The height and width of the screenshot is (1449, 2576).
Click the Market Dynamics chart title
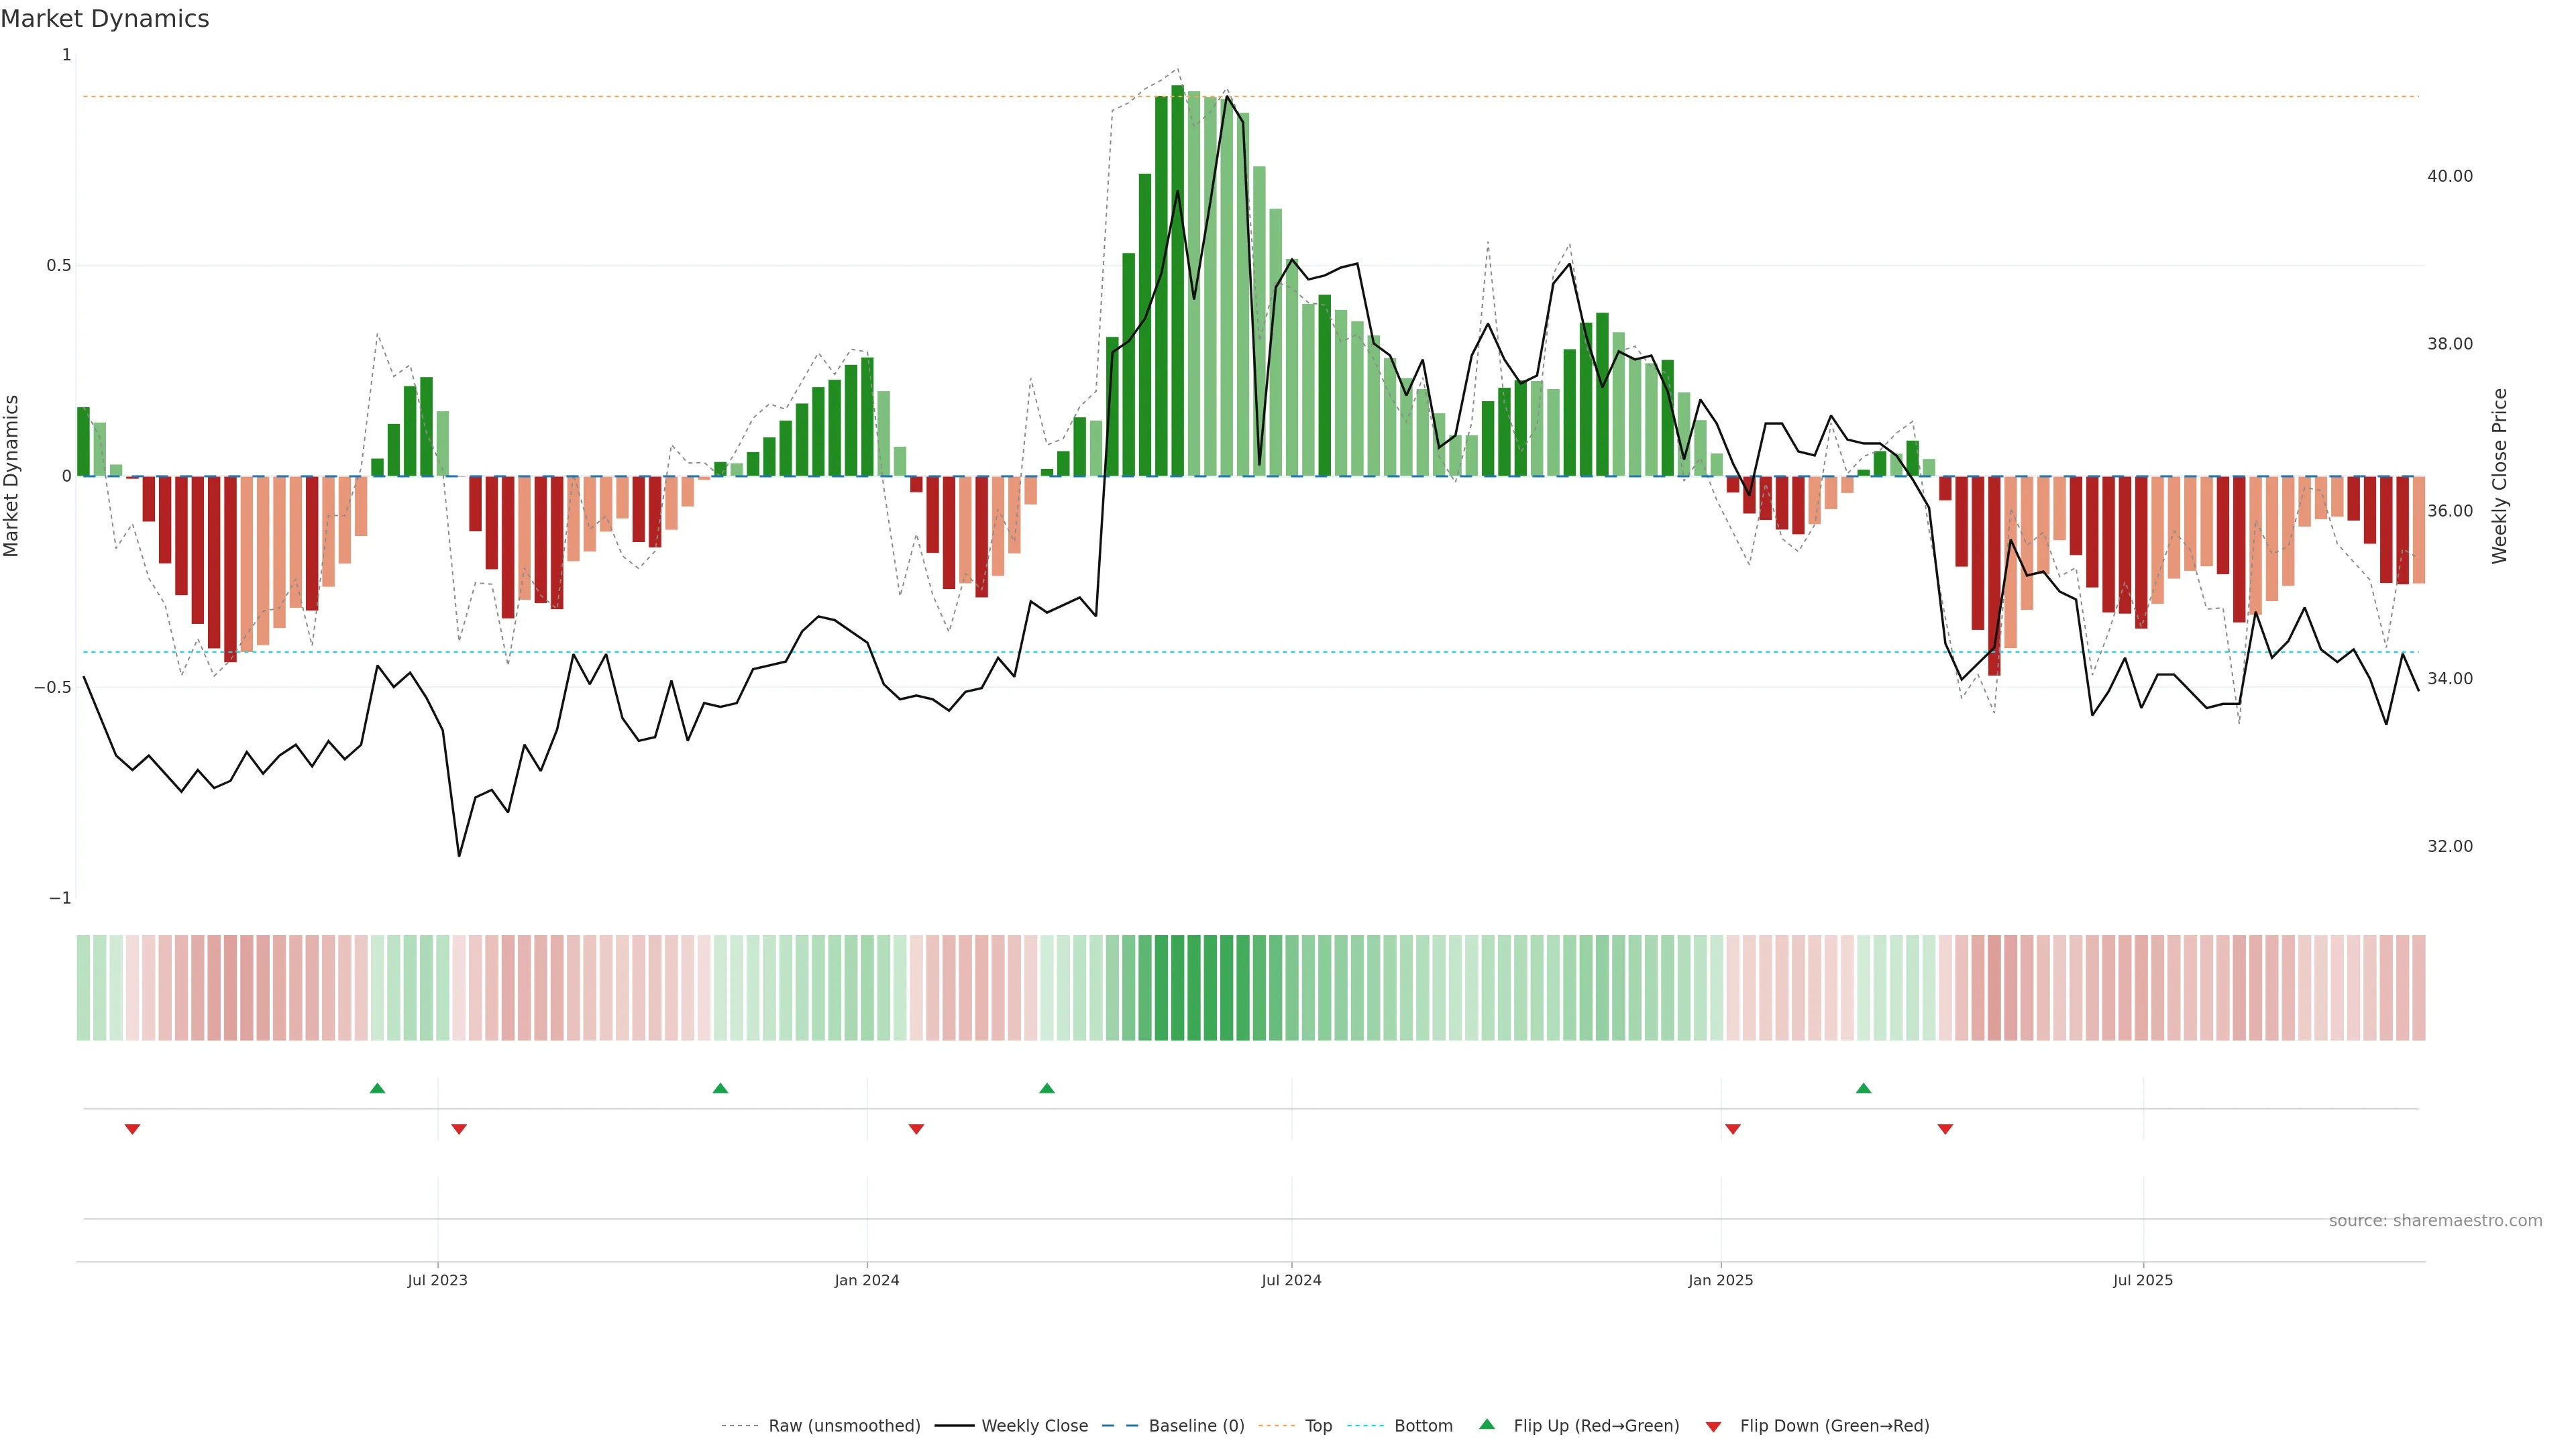coord(105,19)
